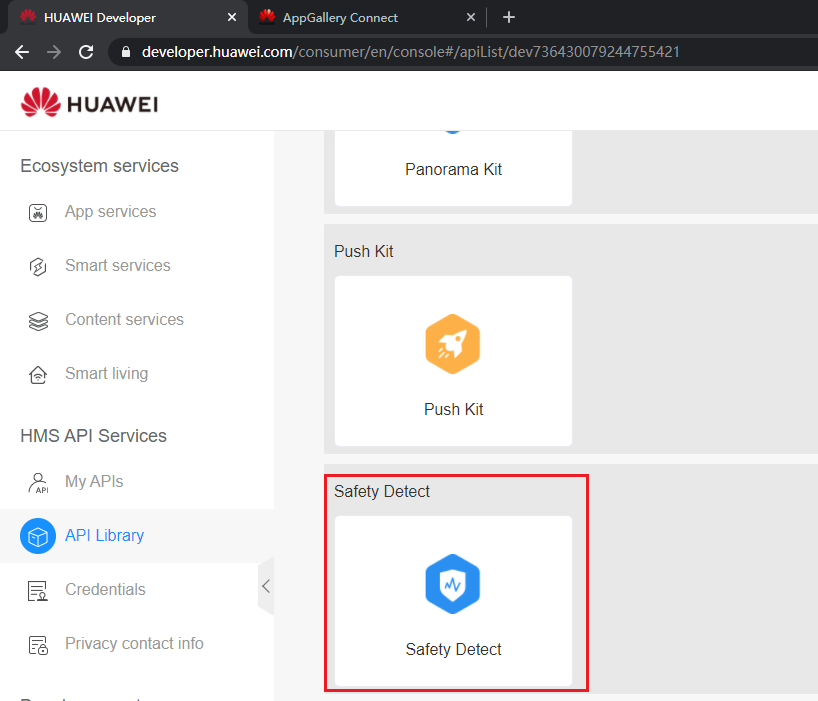Click the Safety Detect shield icon

pos(453,584)
